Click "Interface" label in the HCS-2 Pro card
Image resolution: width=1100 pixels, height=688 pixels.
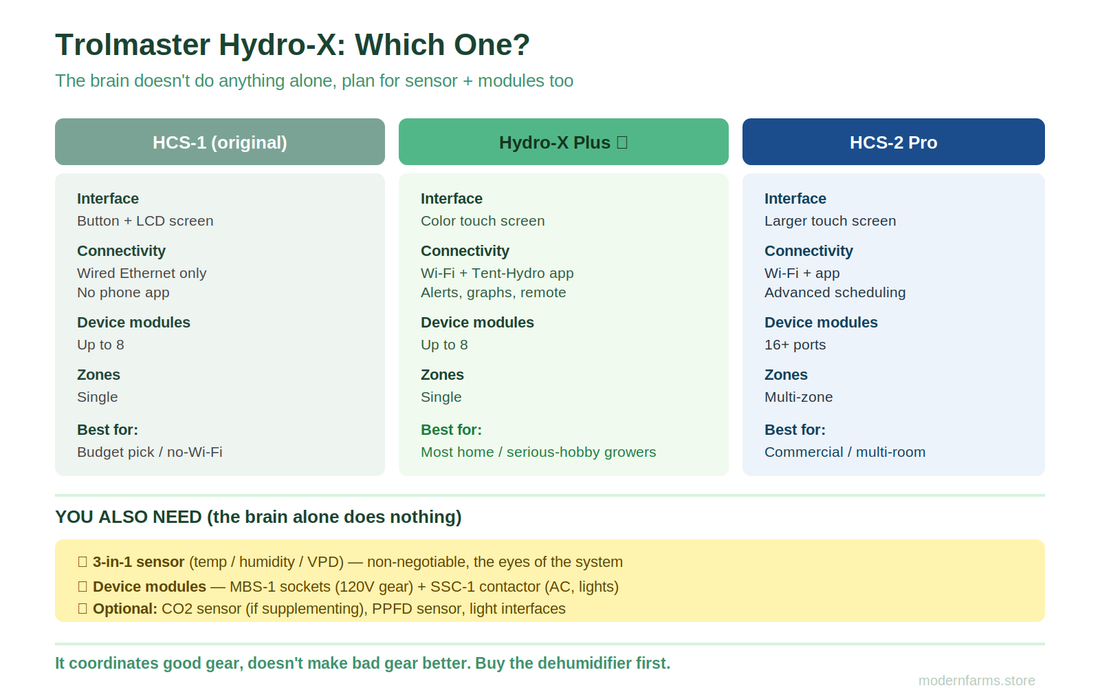pyautogui.click(x=796, y=198)
